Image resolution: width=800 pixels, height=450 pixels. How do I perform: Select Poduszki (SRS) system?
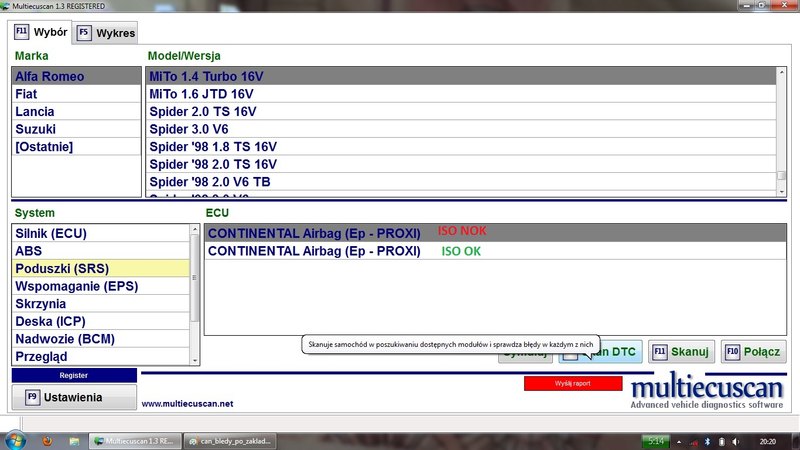[101, 268]
